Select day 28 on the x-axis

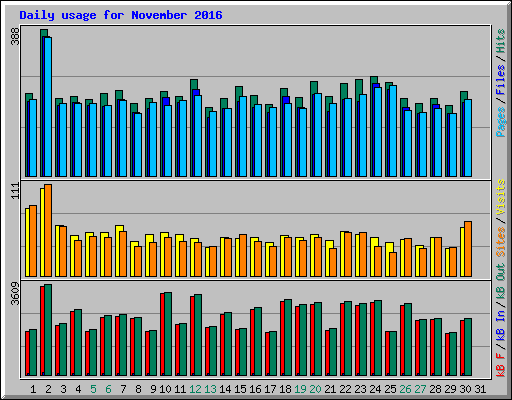[x=435, y=389]
